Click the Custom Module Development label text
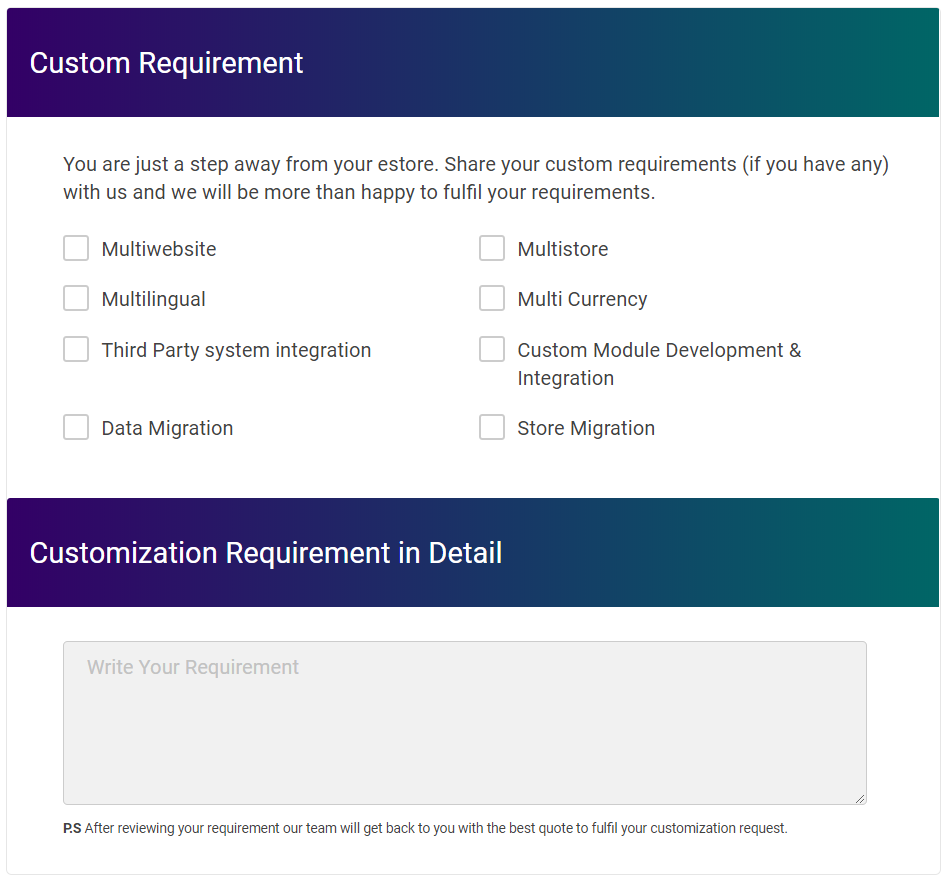Image resolution: width=947 pixels, height=883 pixels. [659, 350]
